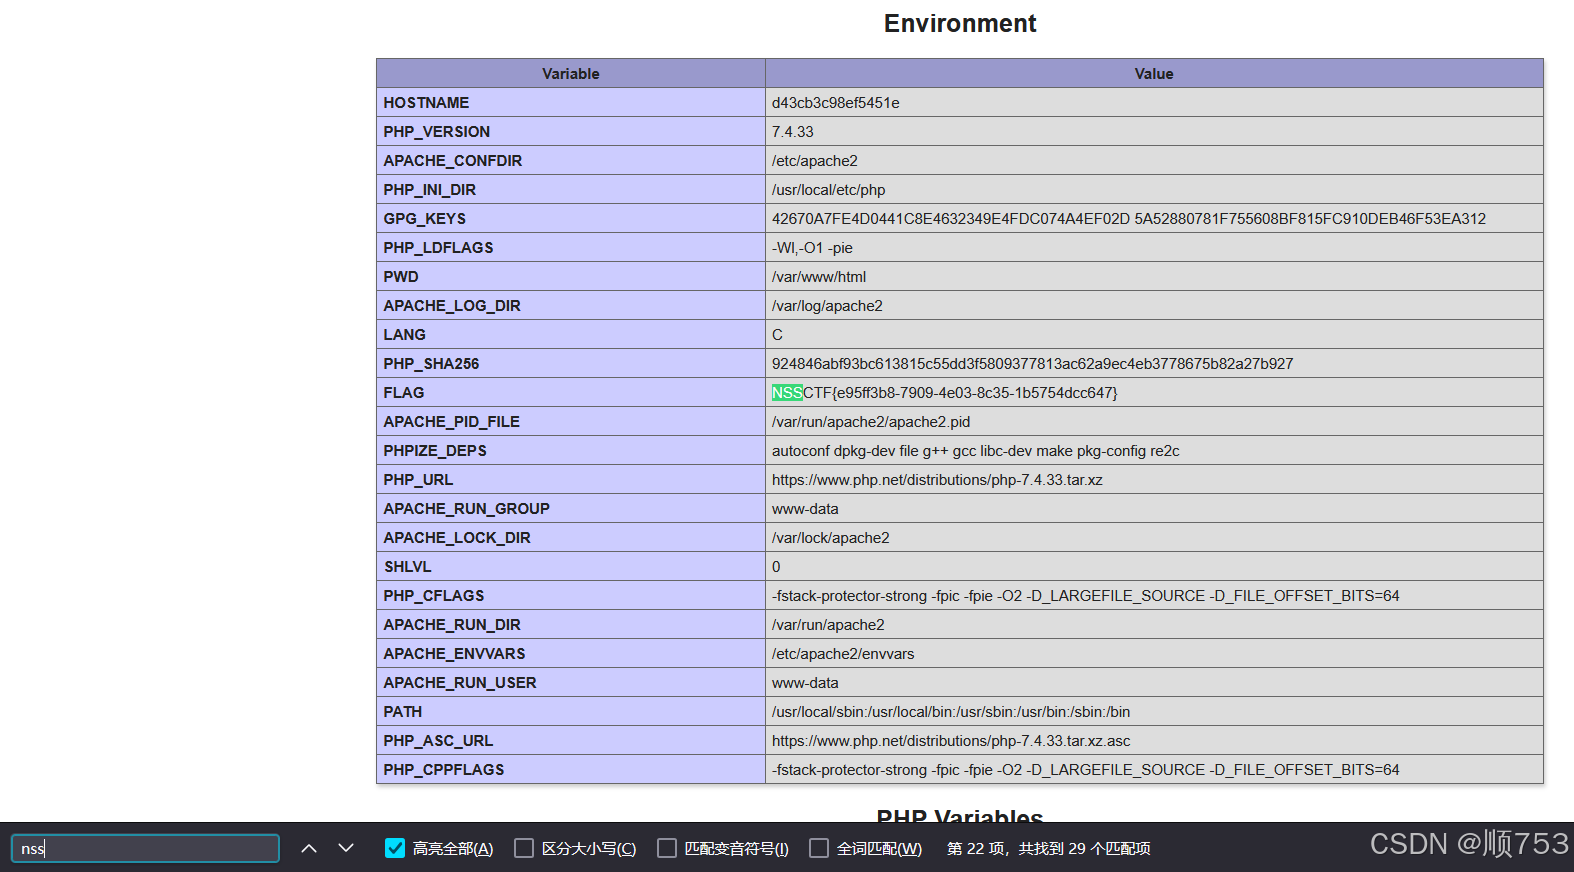Viewport: 1574px width, 872px height.
Task: Go to next find match arrow
Action: pyautogui.click(x=346, y=848)
